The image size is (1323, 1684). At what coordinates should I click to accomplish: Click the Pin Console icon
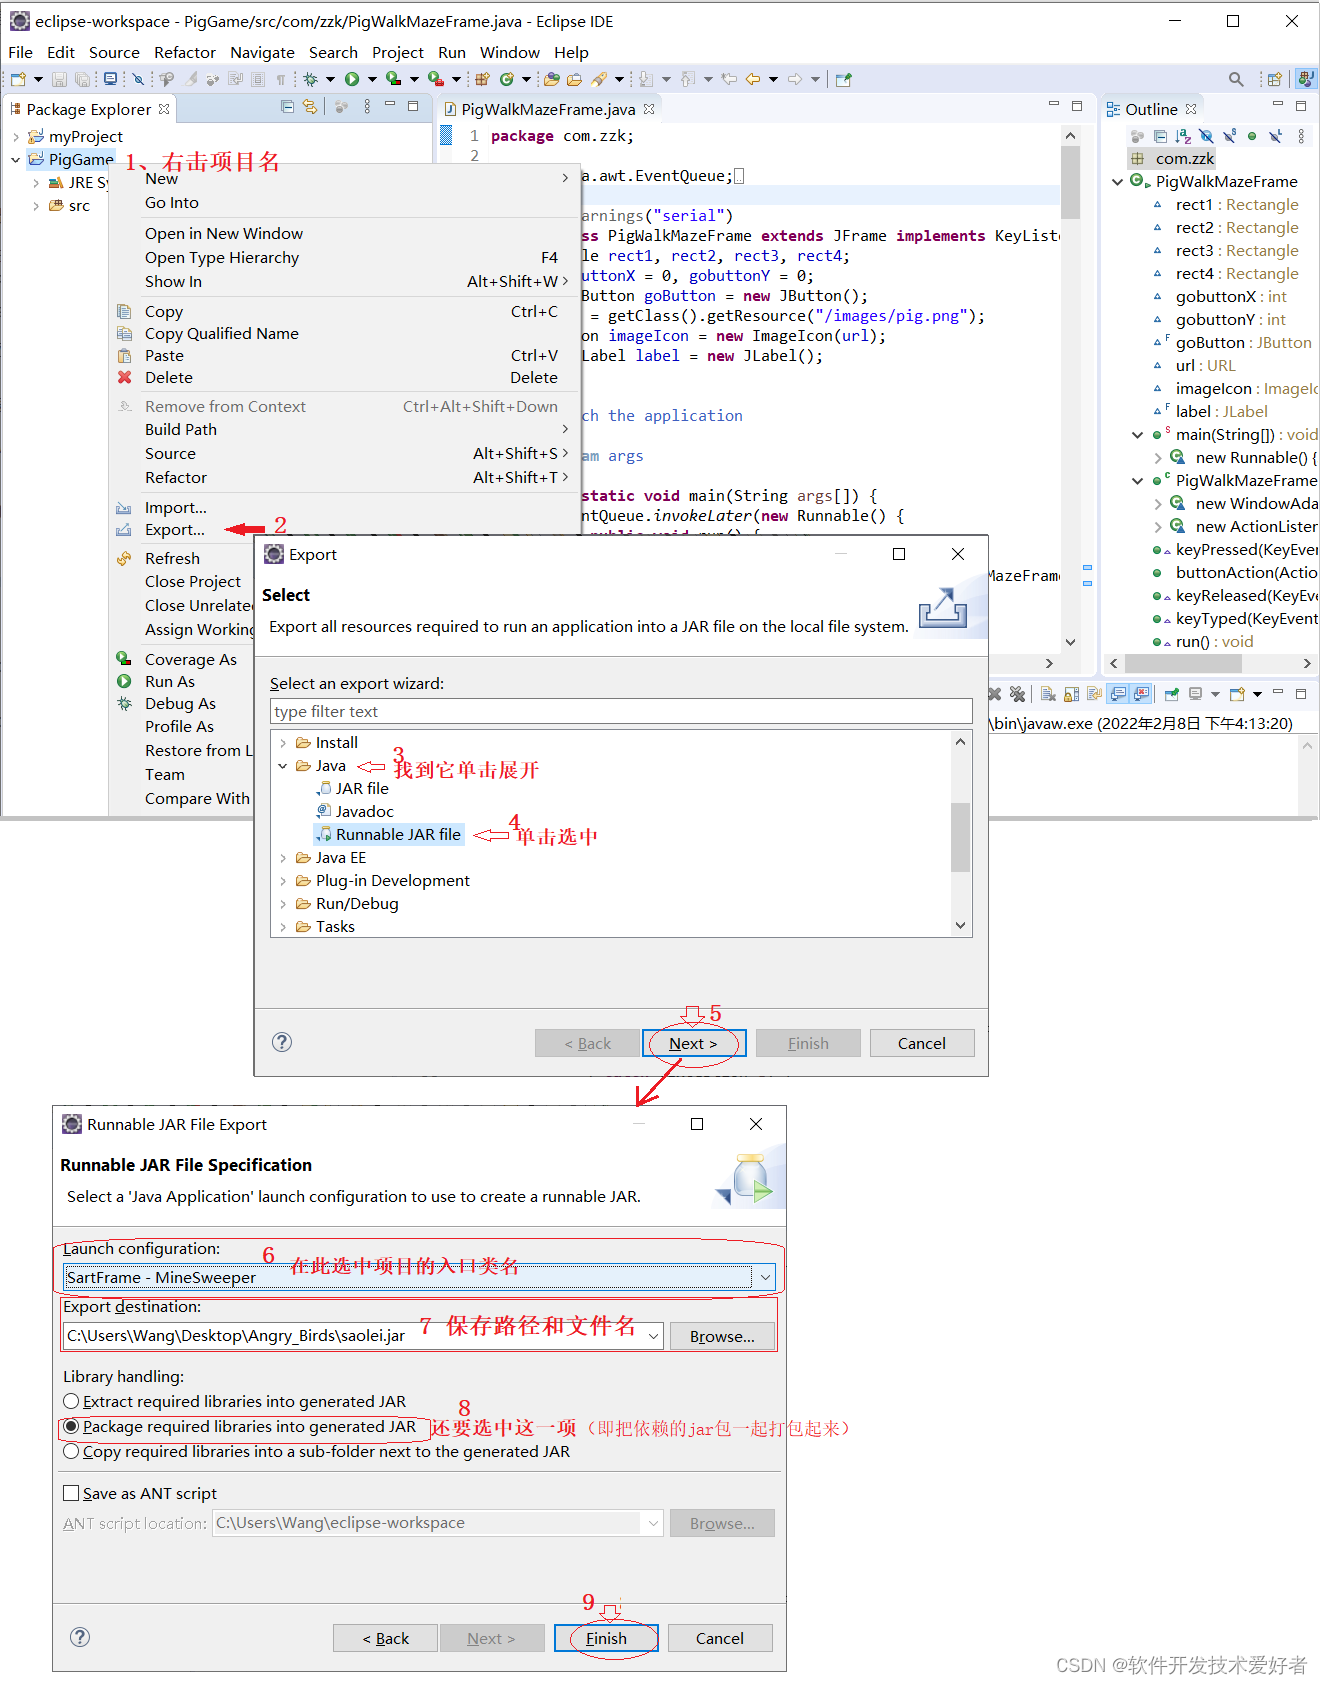click(x=1172, y=694)
